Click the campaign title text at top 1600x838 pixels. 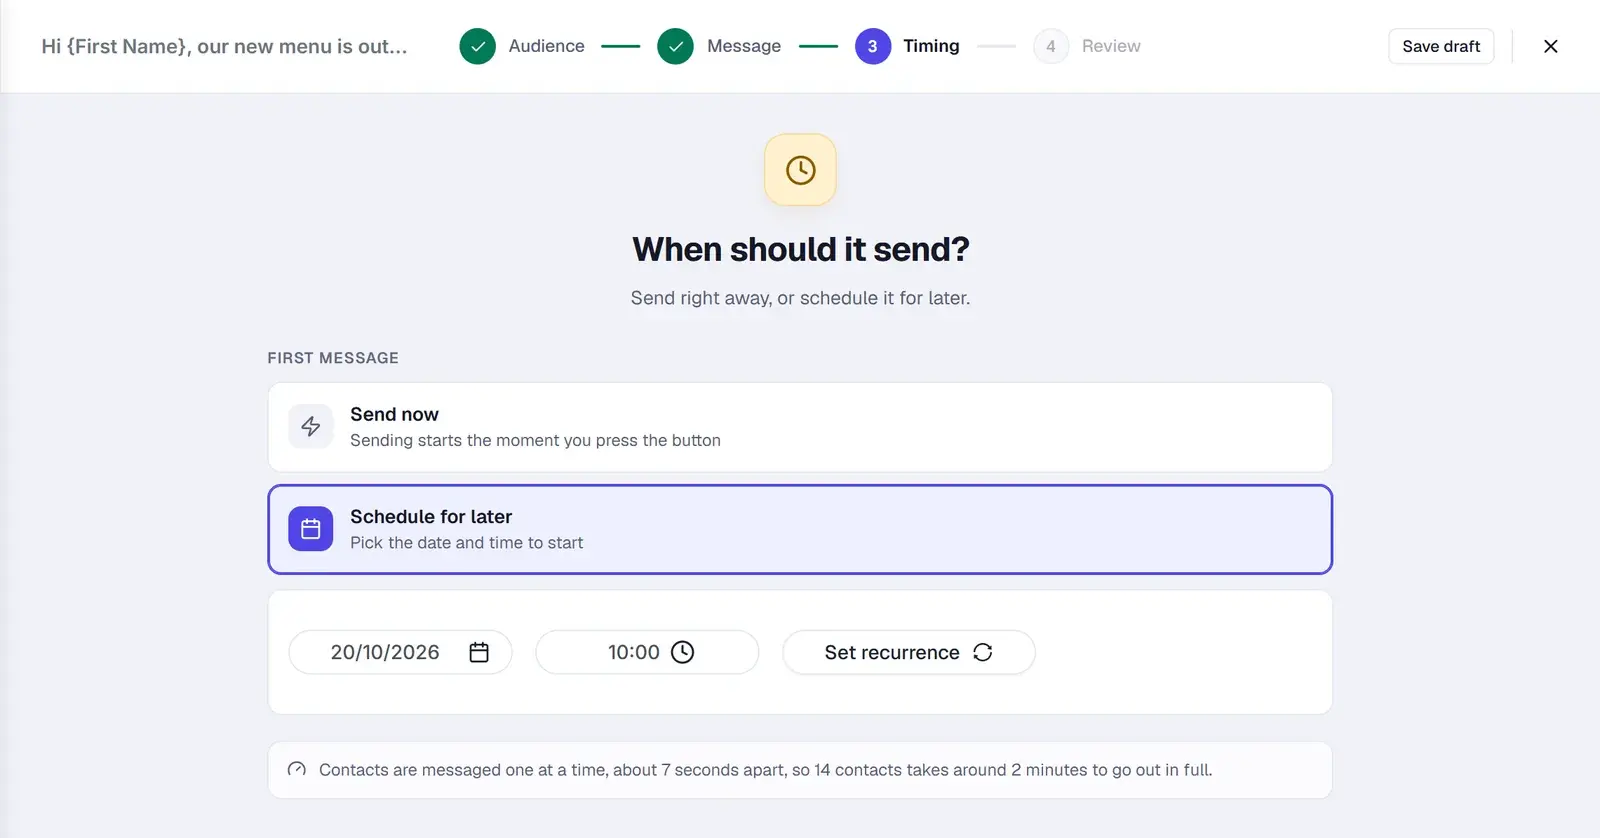224,46
